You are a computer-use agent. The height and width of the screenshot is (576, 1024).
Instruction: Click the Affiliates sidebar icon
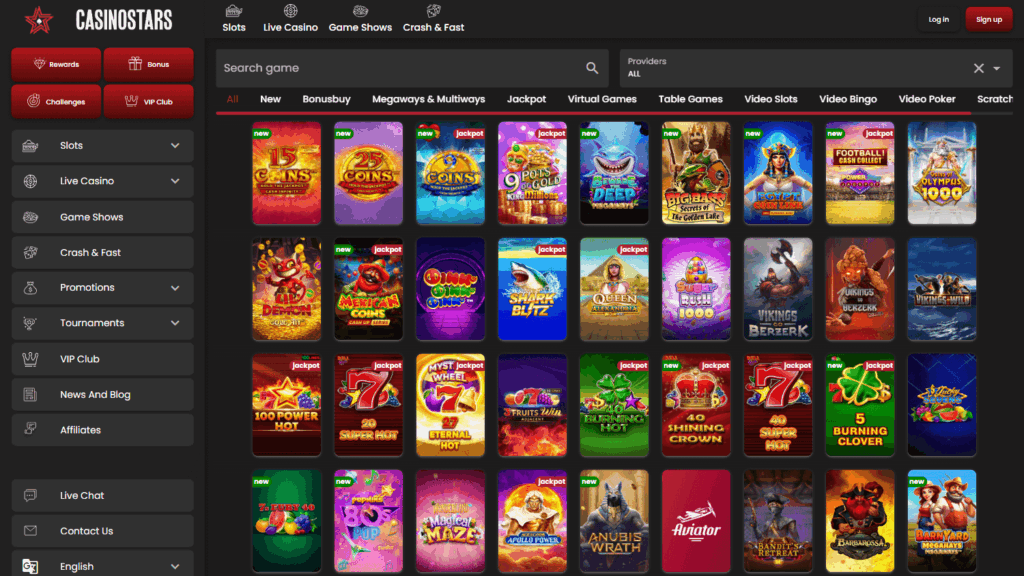click(x=30, y=428)
